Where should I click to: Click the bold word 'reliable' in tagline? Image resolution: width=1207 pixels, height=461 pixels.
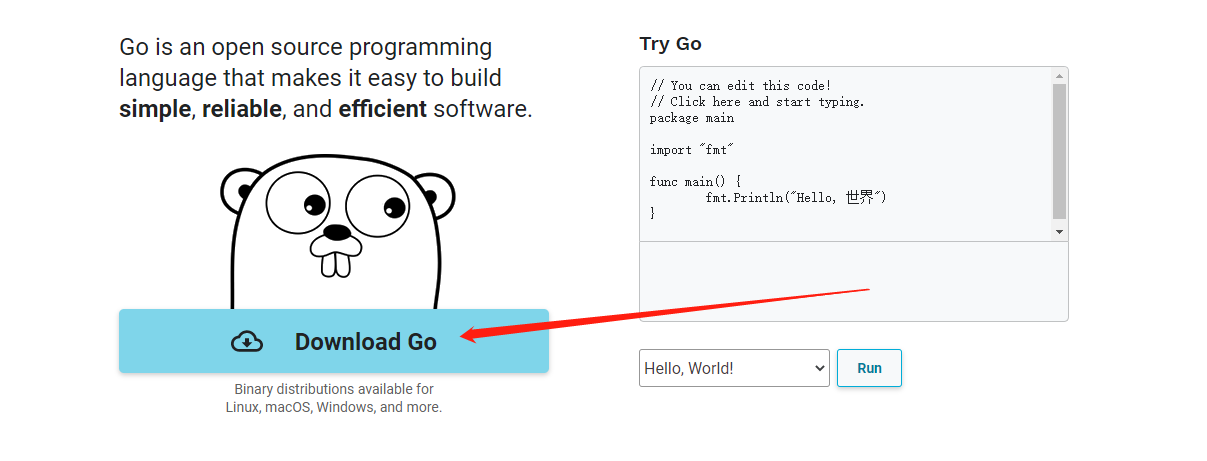(242, 109)
